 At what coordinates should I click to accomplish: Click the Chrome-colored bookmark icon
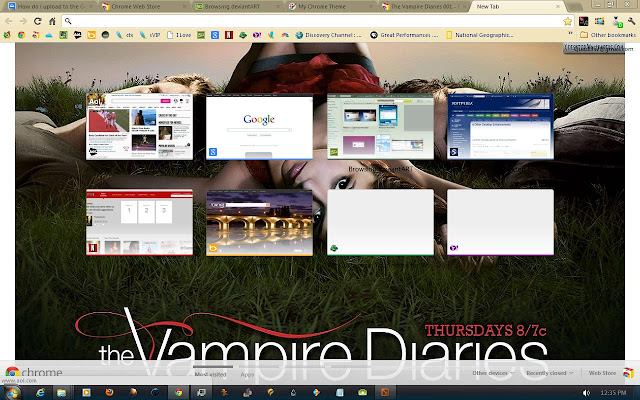click(x=21, y=35)
